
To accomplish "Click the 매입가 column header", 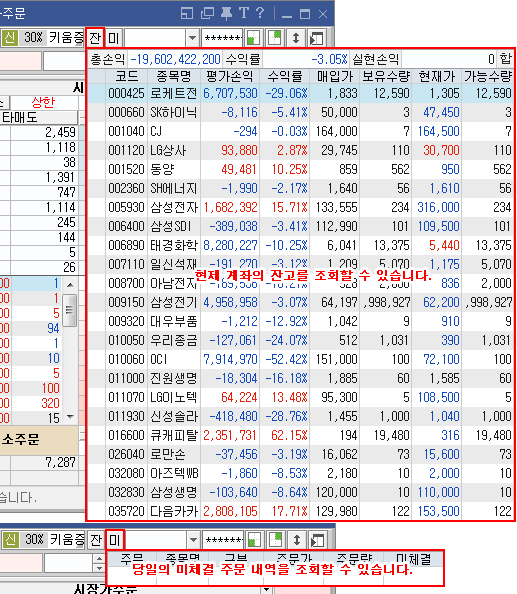I will (x=335, y=77).
